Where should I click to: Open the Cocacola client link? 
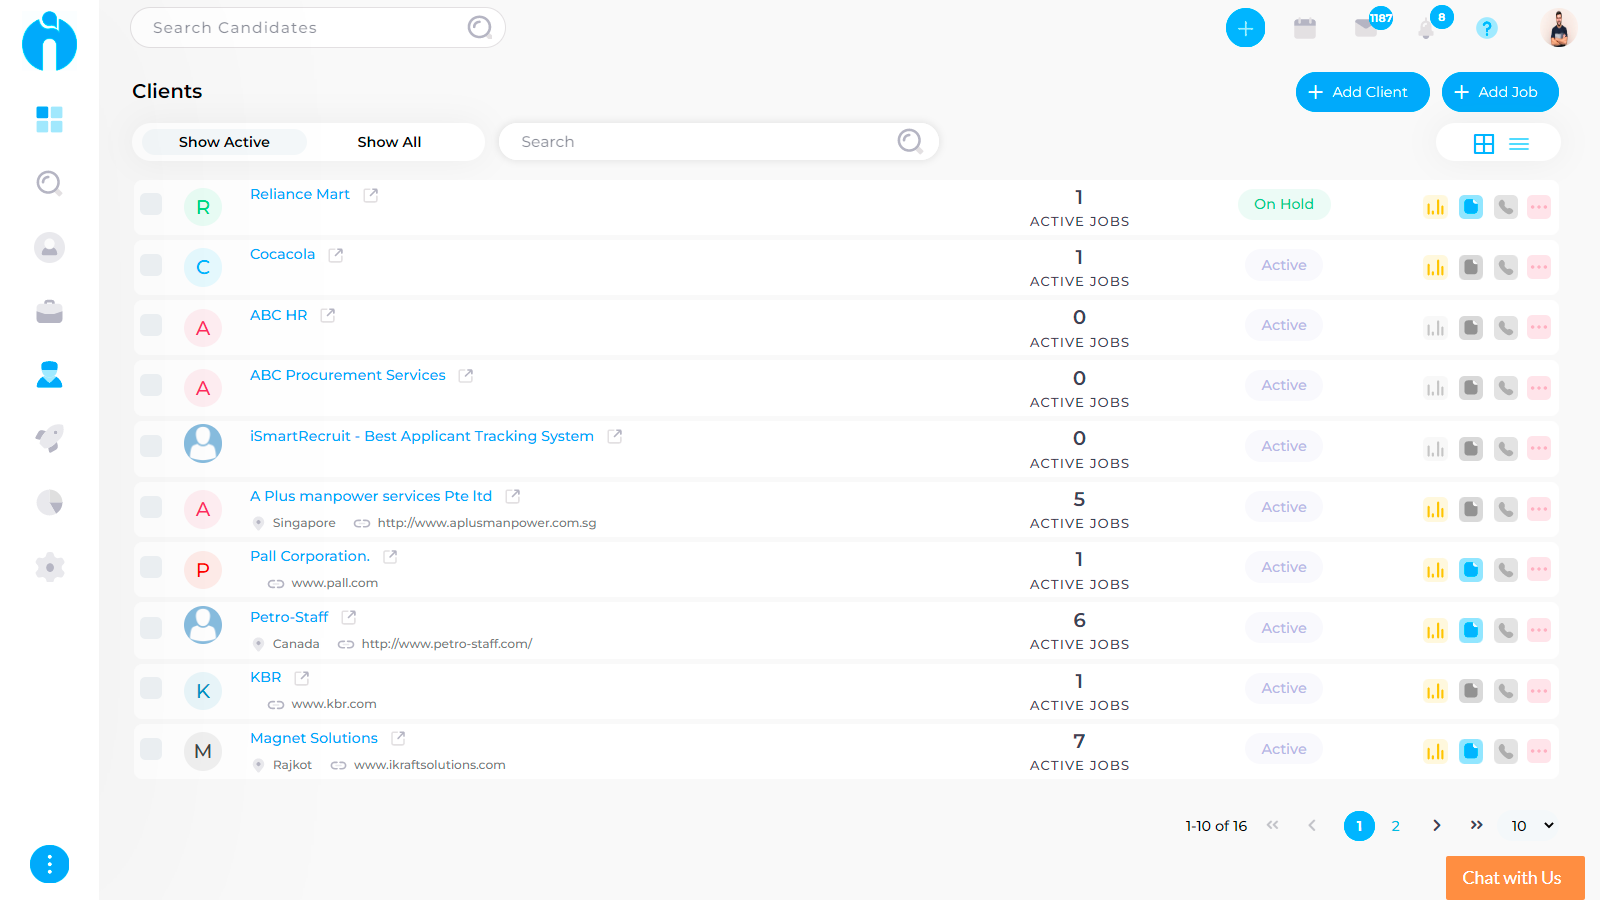tap(282, 254)
